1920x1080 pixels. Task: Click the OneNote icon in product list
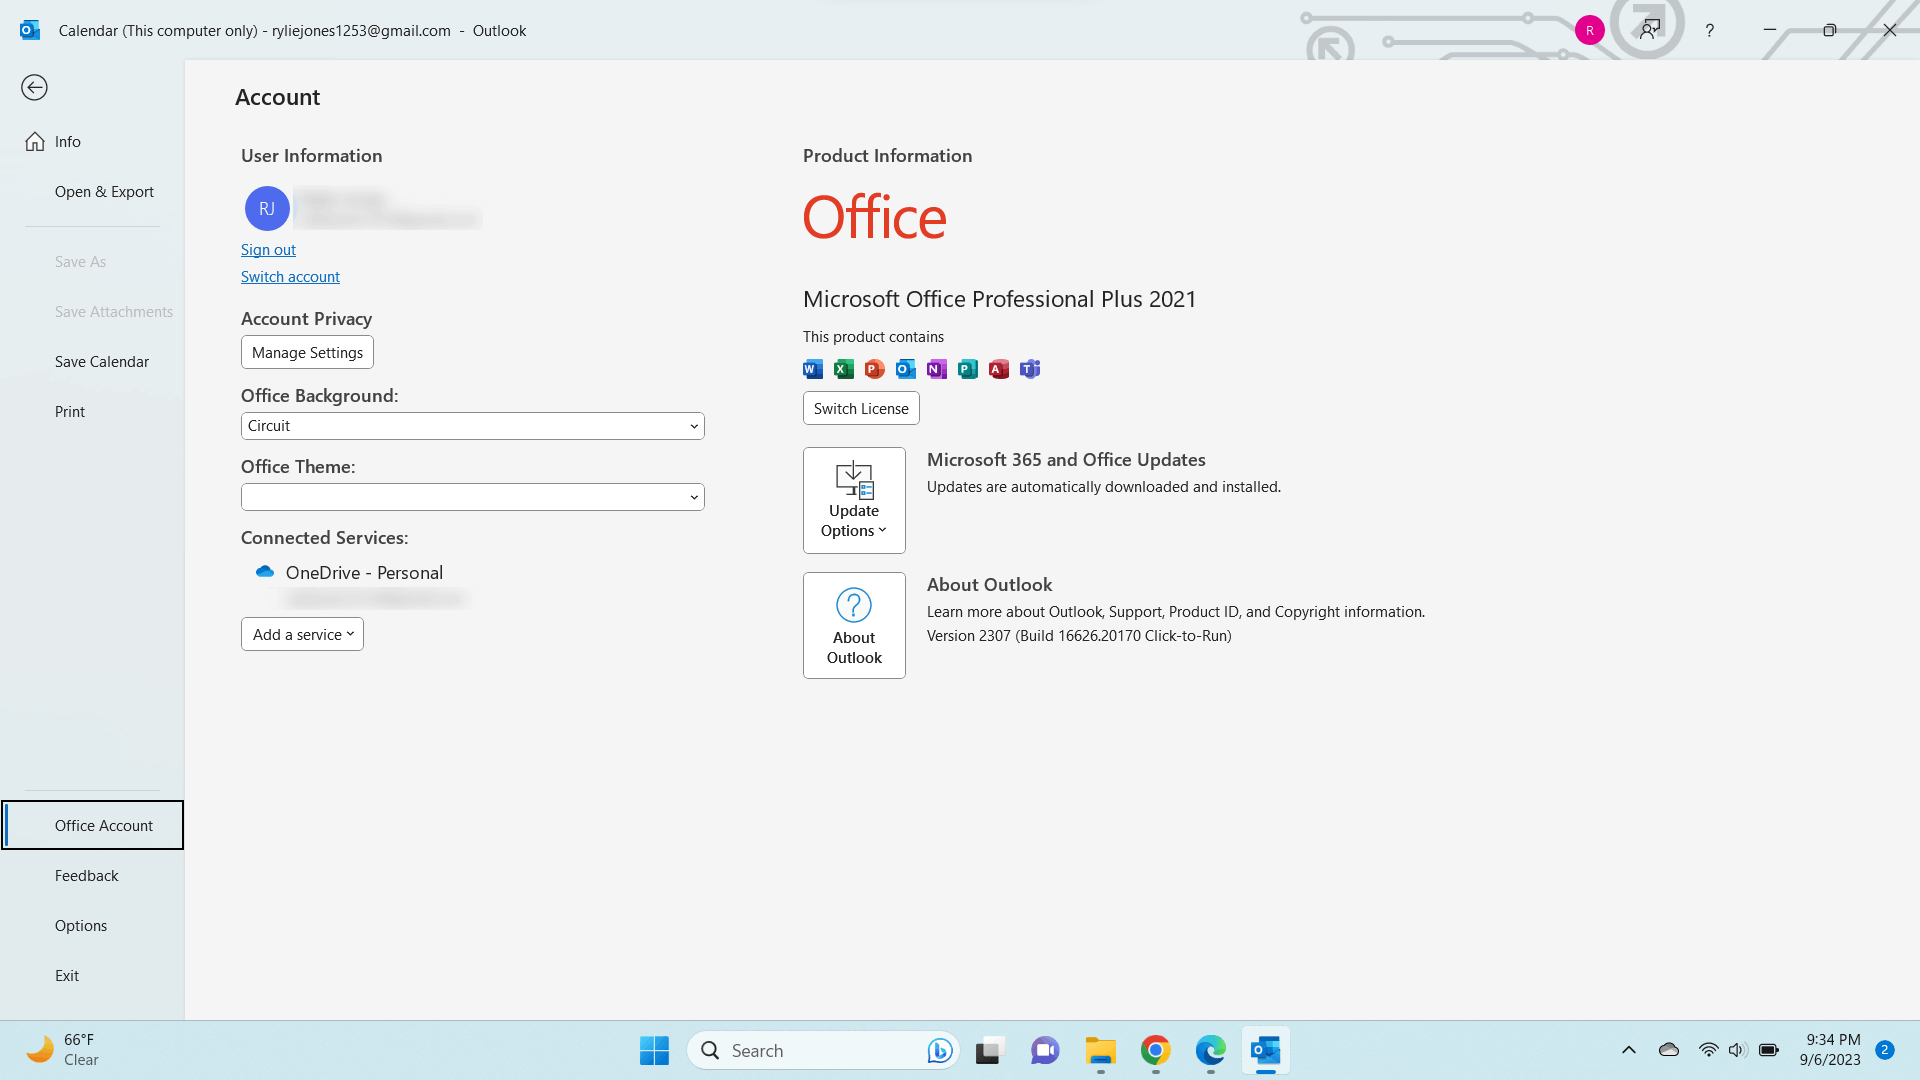[x=937, y=369]
